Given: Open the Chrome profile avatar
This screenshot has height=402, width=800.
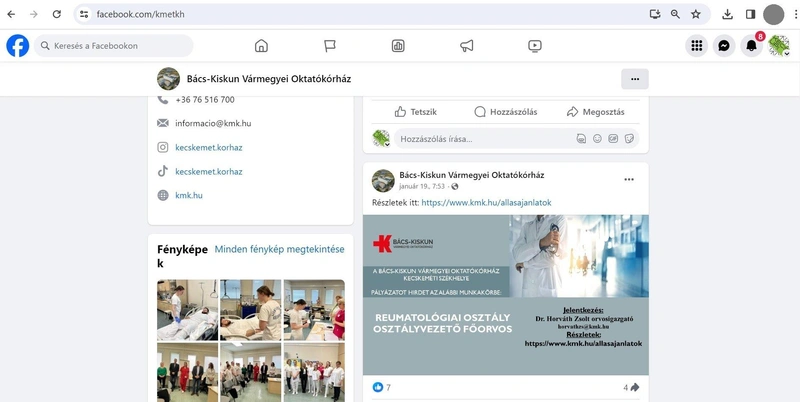Looking at the screenshot, I should point(773,14).
